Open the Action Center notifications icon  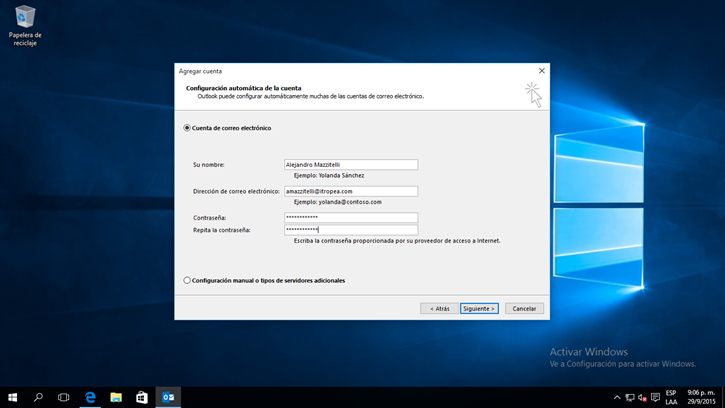tap(655, 397)
